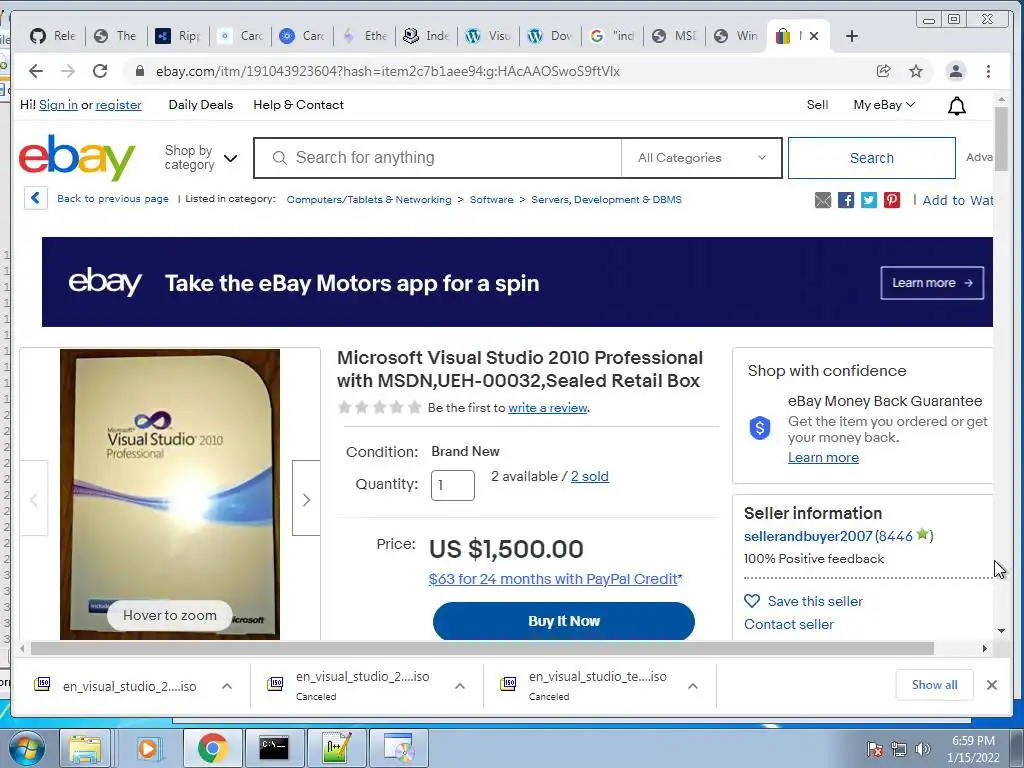Click Learn more on the Motors banner
Screen dimensions: 1024x768
pos(932,283)
